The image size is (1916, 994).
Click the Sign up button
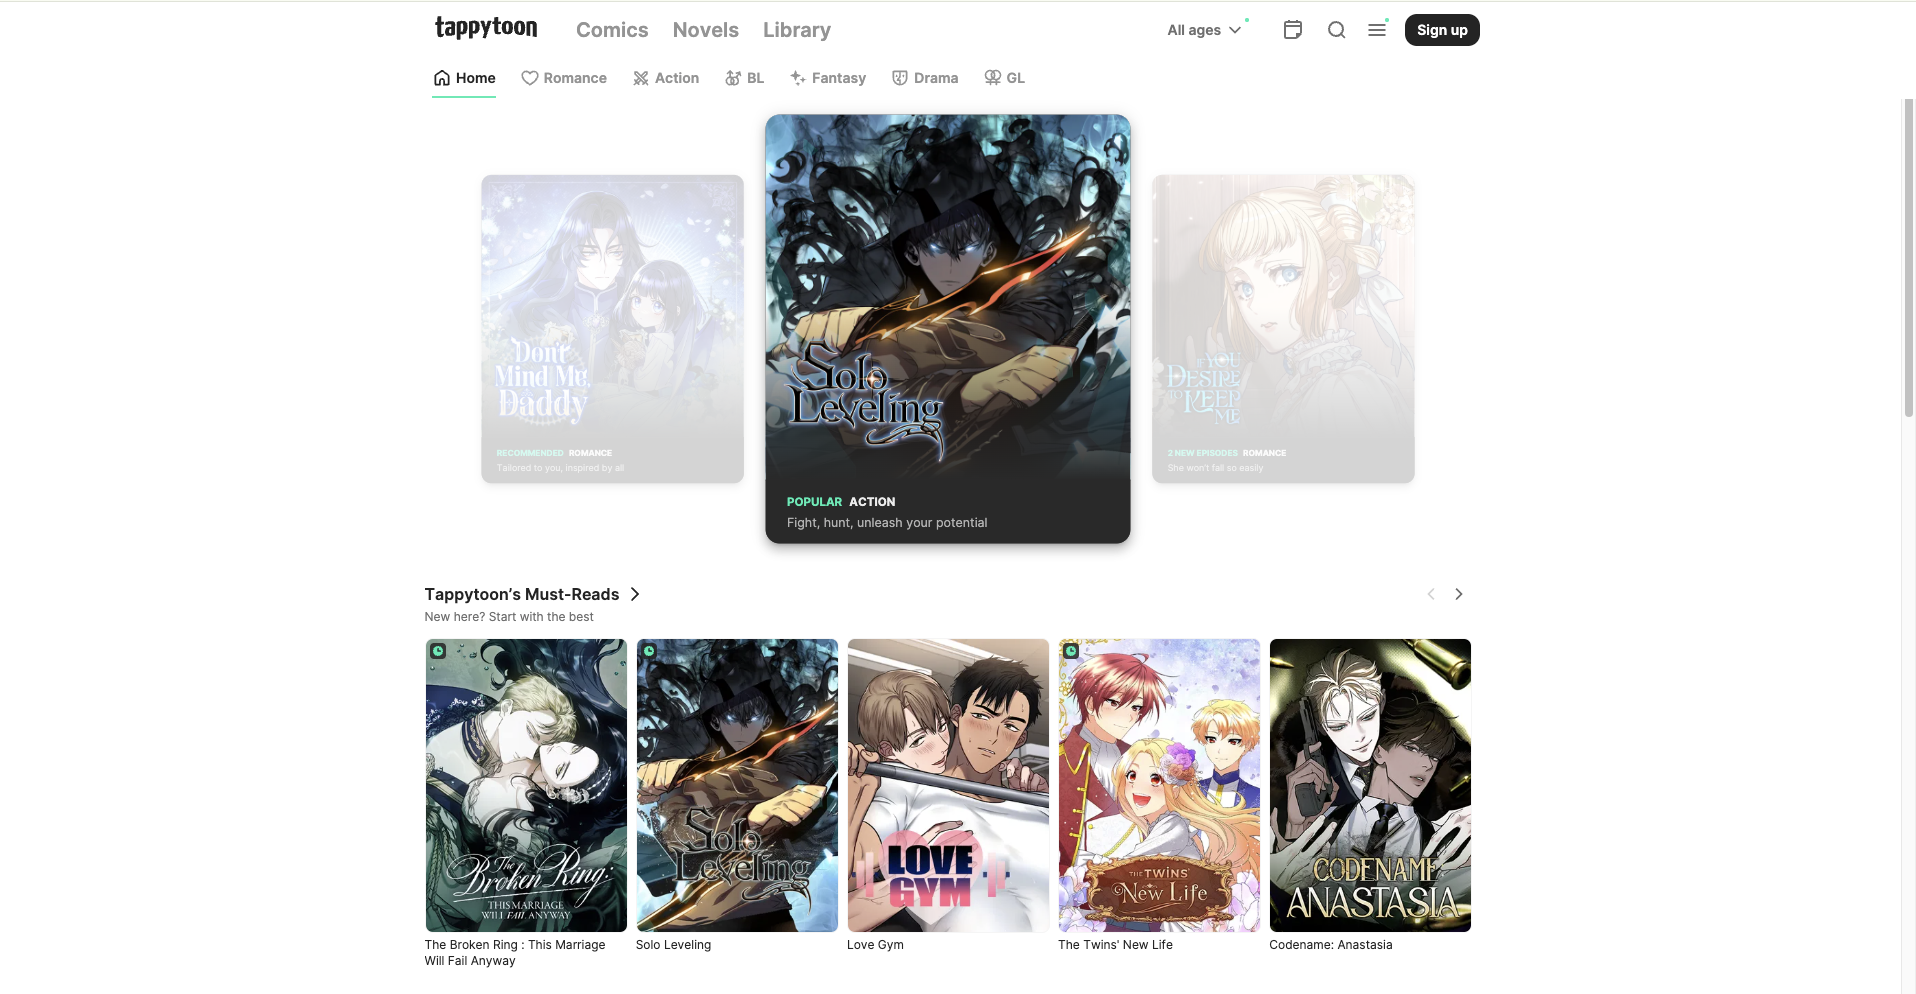[x=1441, y=29]
